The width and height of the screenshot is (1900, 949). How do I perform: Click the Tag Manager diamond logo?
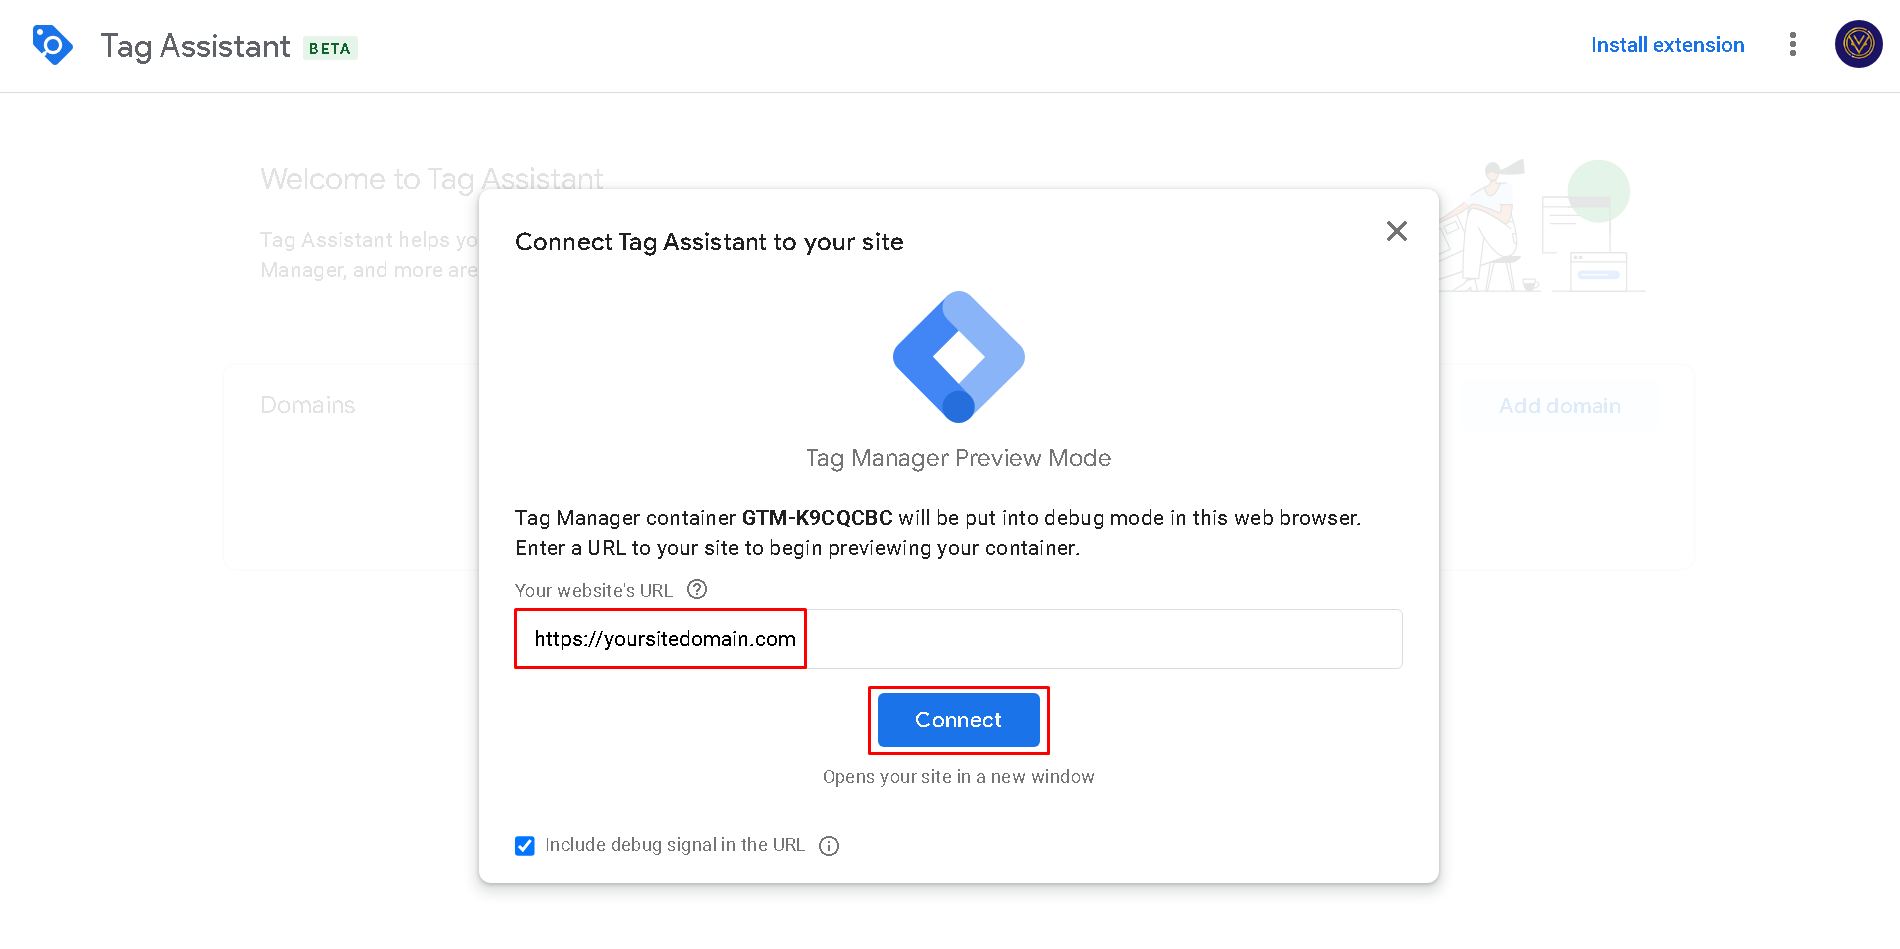click(959, 357)
